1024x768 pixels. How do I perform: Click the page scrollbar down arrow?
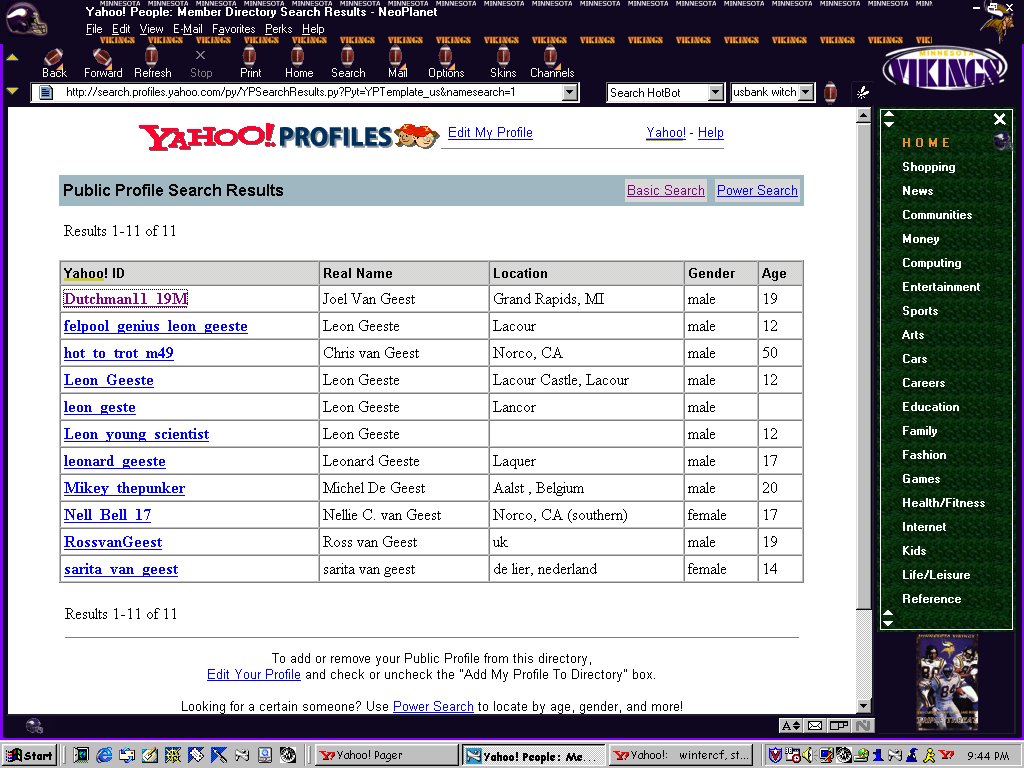coord(863,705)
